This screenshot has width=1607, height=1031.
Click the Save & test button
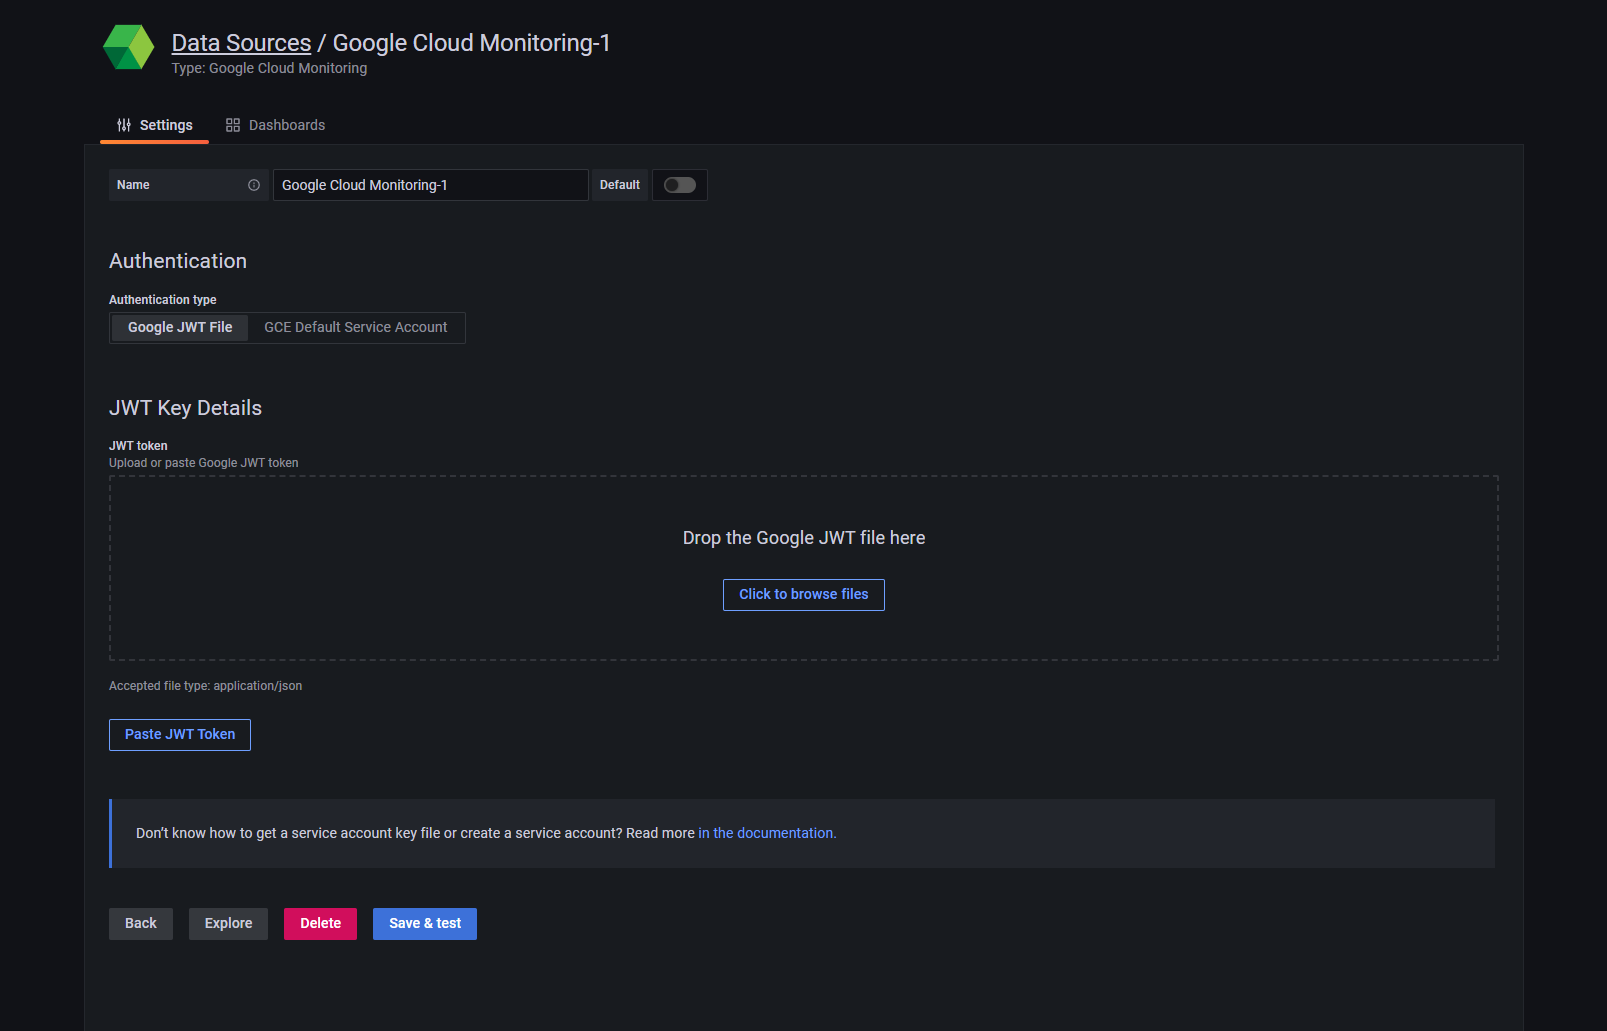tap(425, 924)
